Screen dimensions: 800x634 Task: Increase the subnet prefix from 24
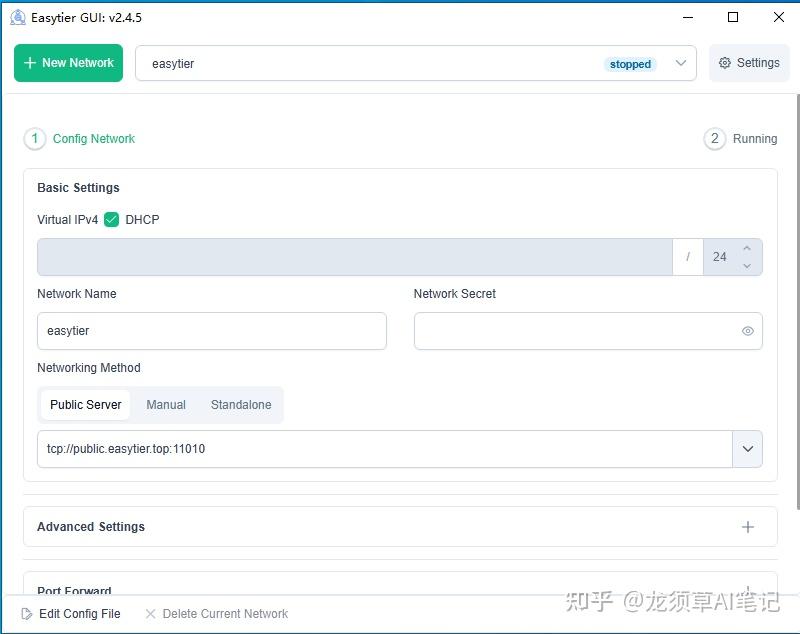(x=747, y=248)
